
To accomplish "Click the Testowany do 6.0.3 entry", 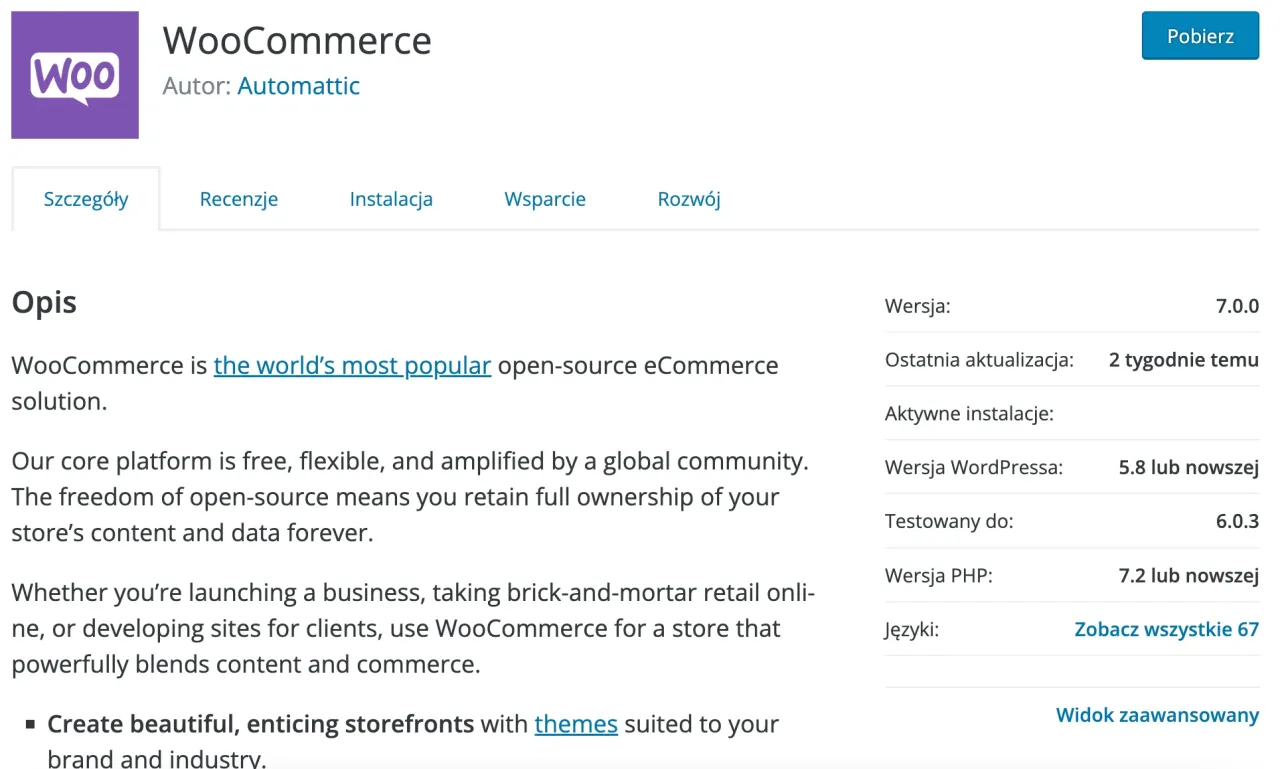I will click(x=1070, y=521).
